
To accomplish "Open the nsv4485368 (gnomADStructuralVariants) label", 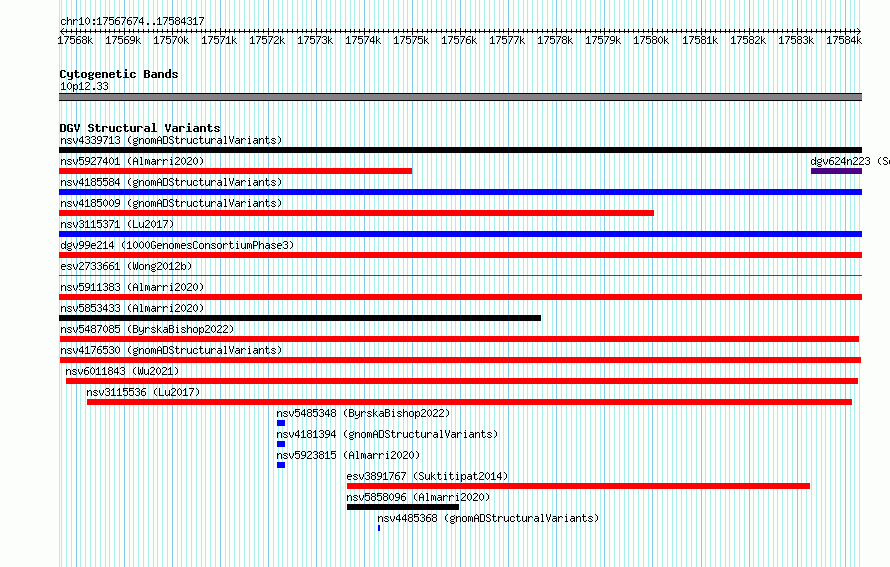I will point(488,518).
